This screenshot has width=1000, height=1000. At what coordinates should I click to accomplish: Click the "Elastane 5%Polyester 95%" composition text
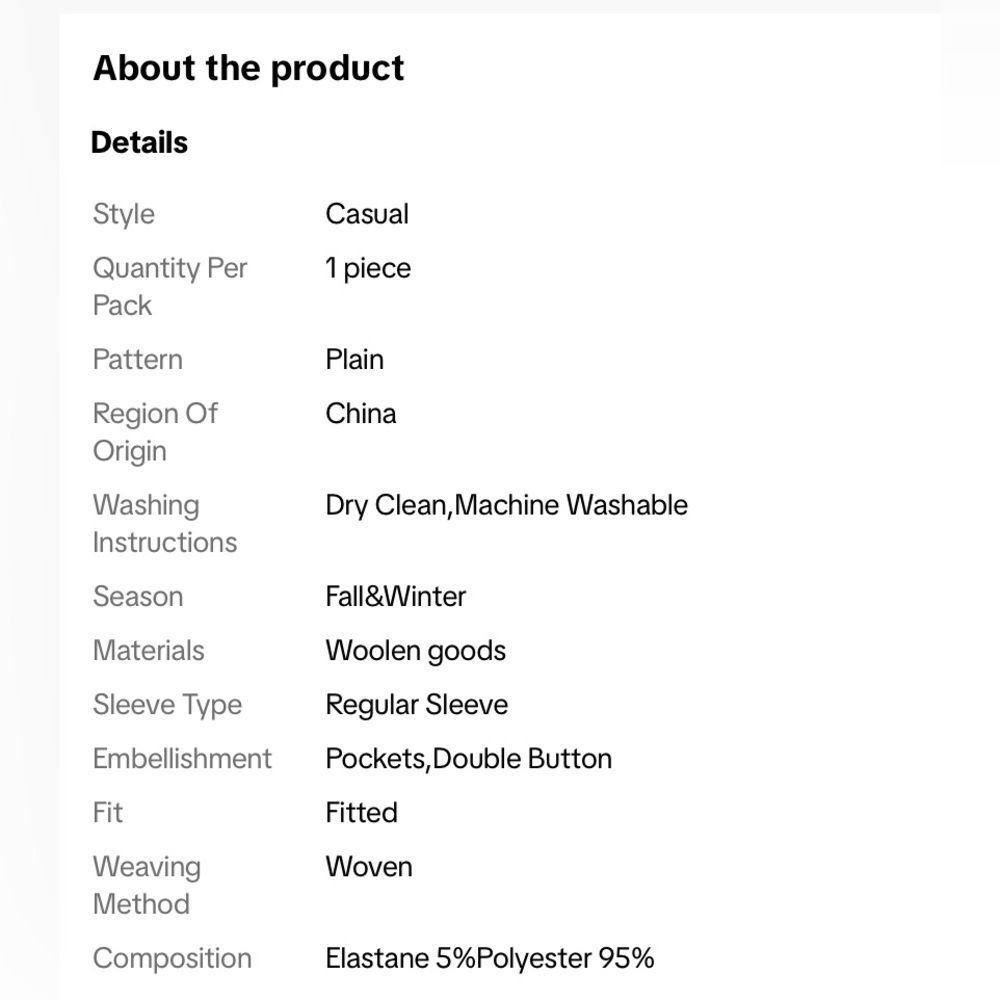[x=489, y=959]
